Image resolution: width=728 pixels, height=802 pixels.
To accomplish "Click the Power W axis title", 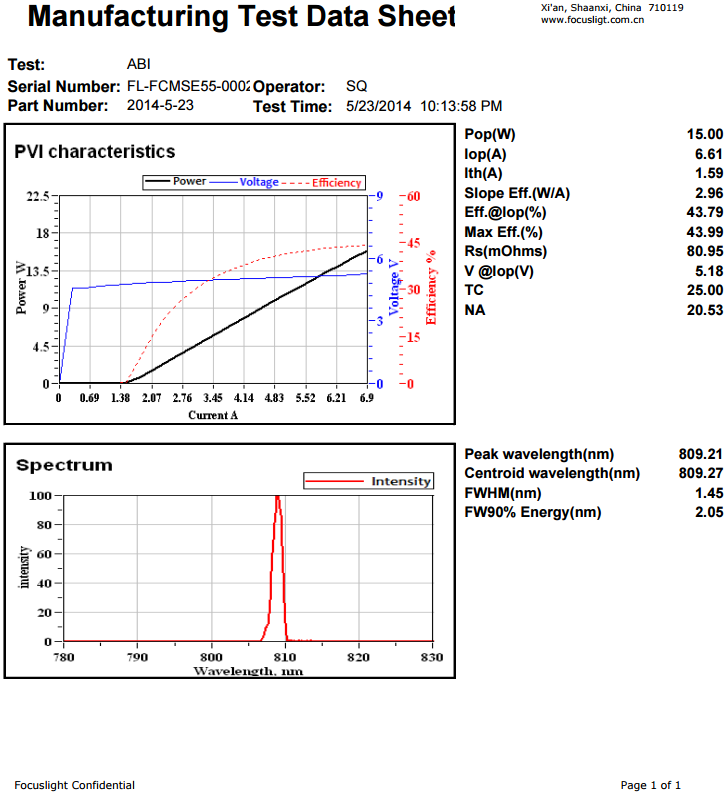I will click(21, 287).
